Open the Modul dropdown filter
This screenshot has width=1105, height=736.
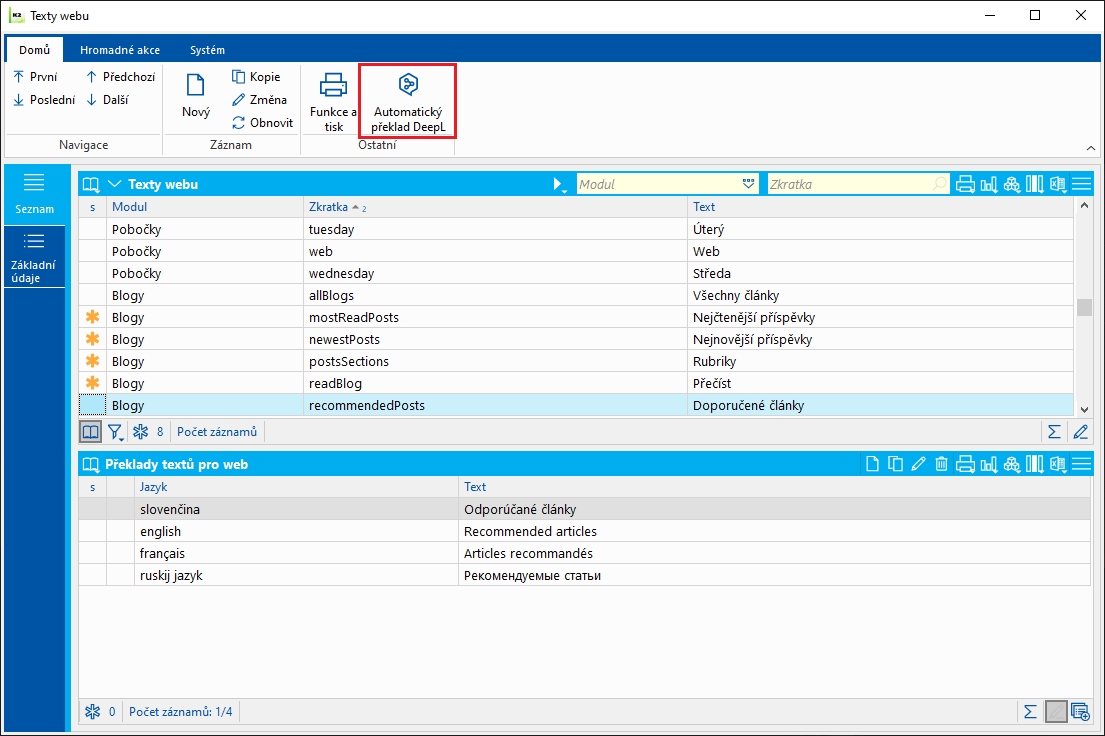[750, 184]
